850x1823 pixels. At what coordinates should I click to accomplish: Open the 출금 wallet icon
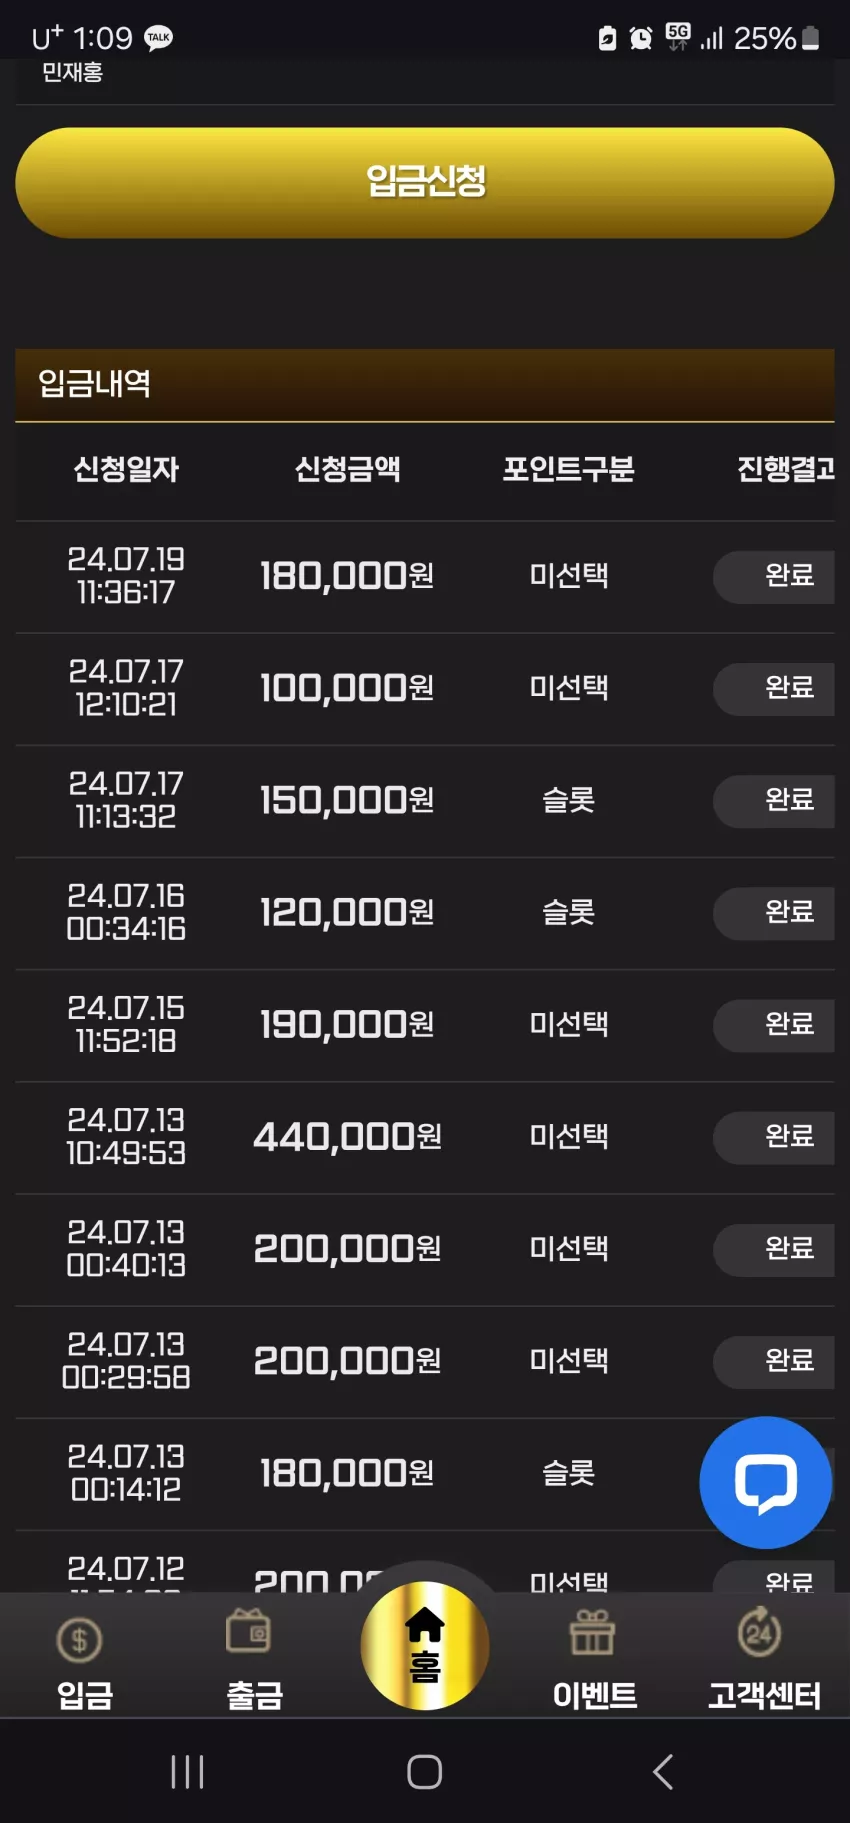(248, 1630)
